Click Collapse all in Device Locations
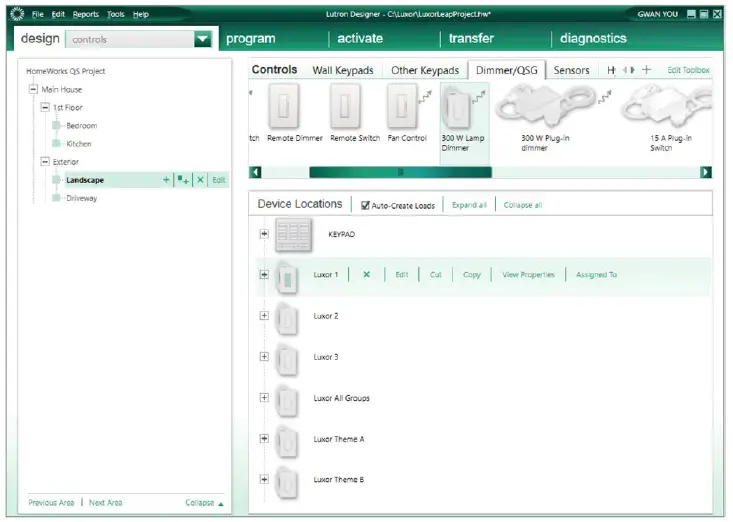The width and height of the screenshot is (733, 522). tap(523, 205)
